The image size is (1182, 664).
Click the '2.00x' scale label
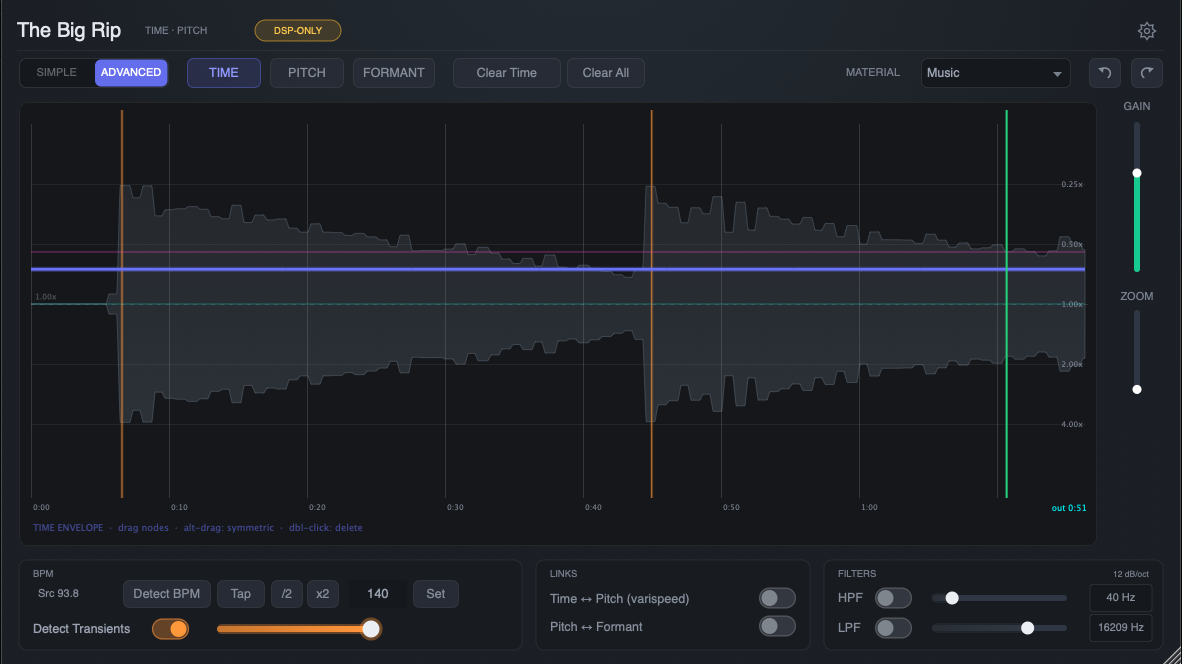[1072, 365]
